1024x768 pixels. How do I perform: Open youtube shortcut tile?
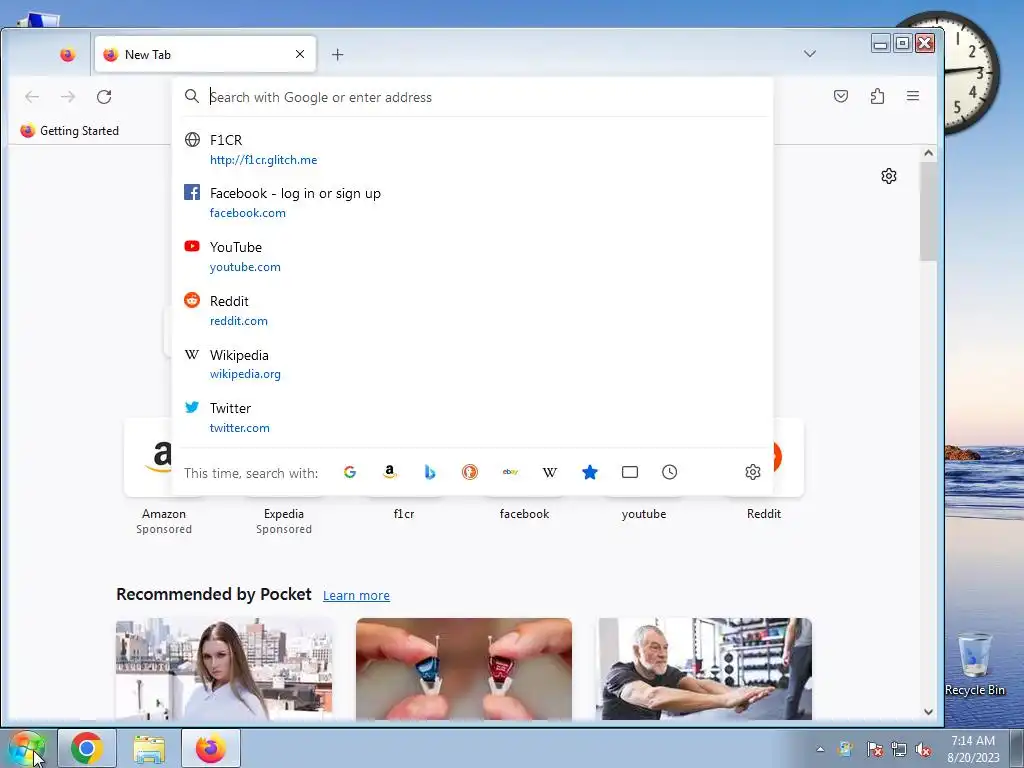pyautogui.click(x=644, y=514)
